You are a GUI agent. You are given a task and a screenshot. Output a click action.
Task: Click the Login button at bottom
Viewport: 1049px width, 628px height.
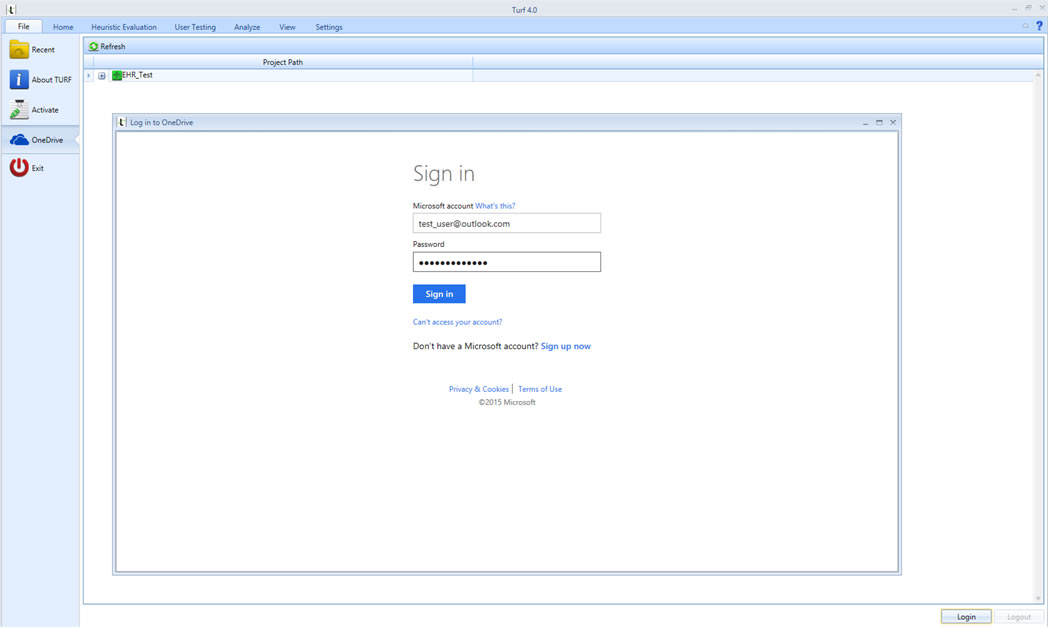pyautogui.click(x=966, y=617)
